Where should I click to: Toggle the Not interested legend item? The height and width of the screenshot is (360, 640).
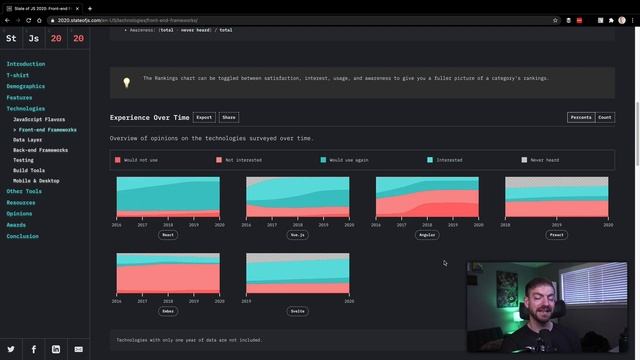pos(239,160)
